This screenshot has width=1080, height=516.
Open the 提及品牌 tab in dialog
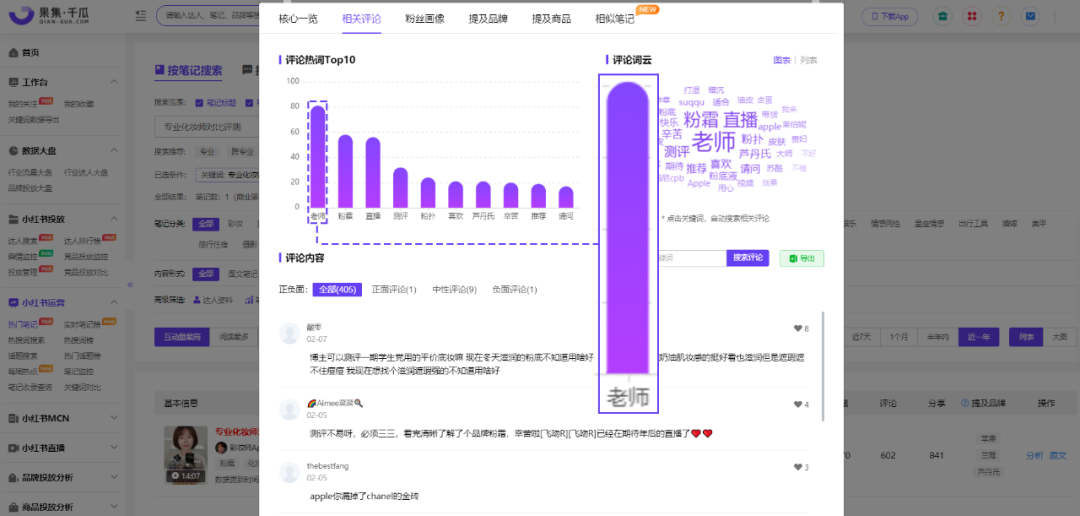click(488, 19)
